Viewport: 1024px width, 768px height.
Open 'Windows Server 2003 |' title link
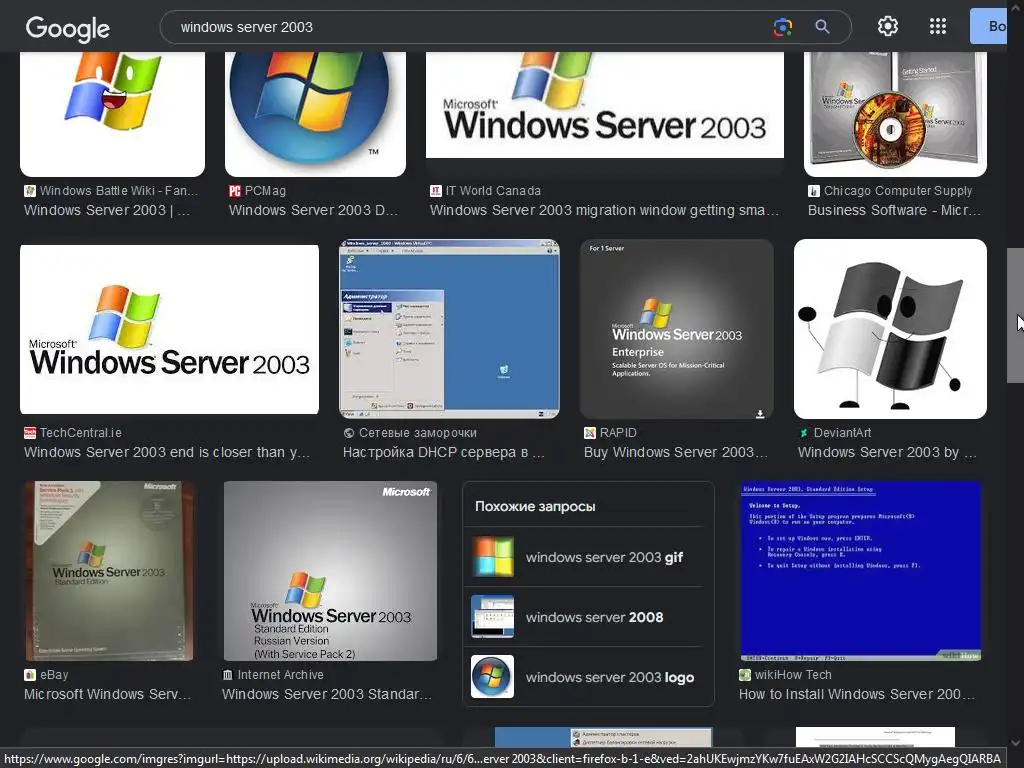107,210
